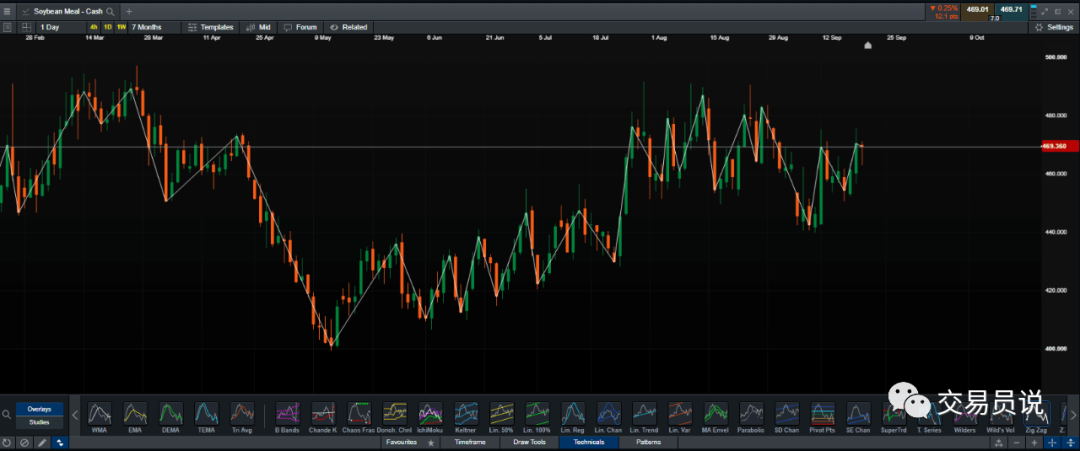
Task: Open the 1 Day interval dropdown
Action: pyautogui.click(x=59, y=28)
